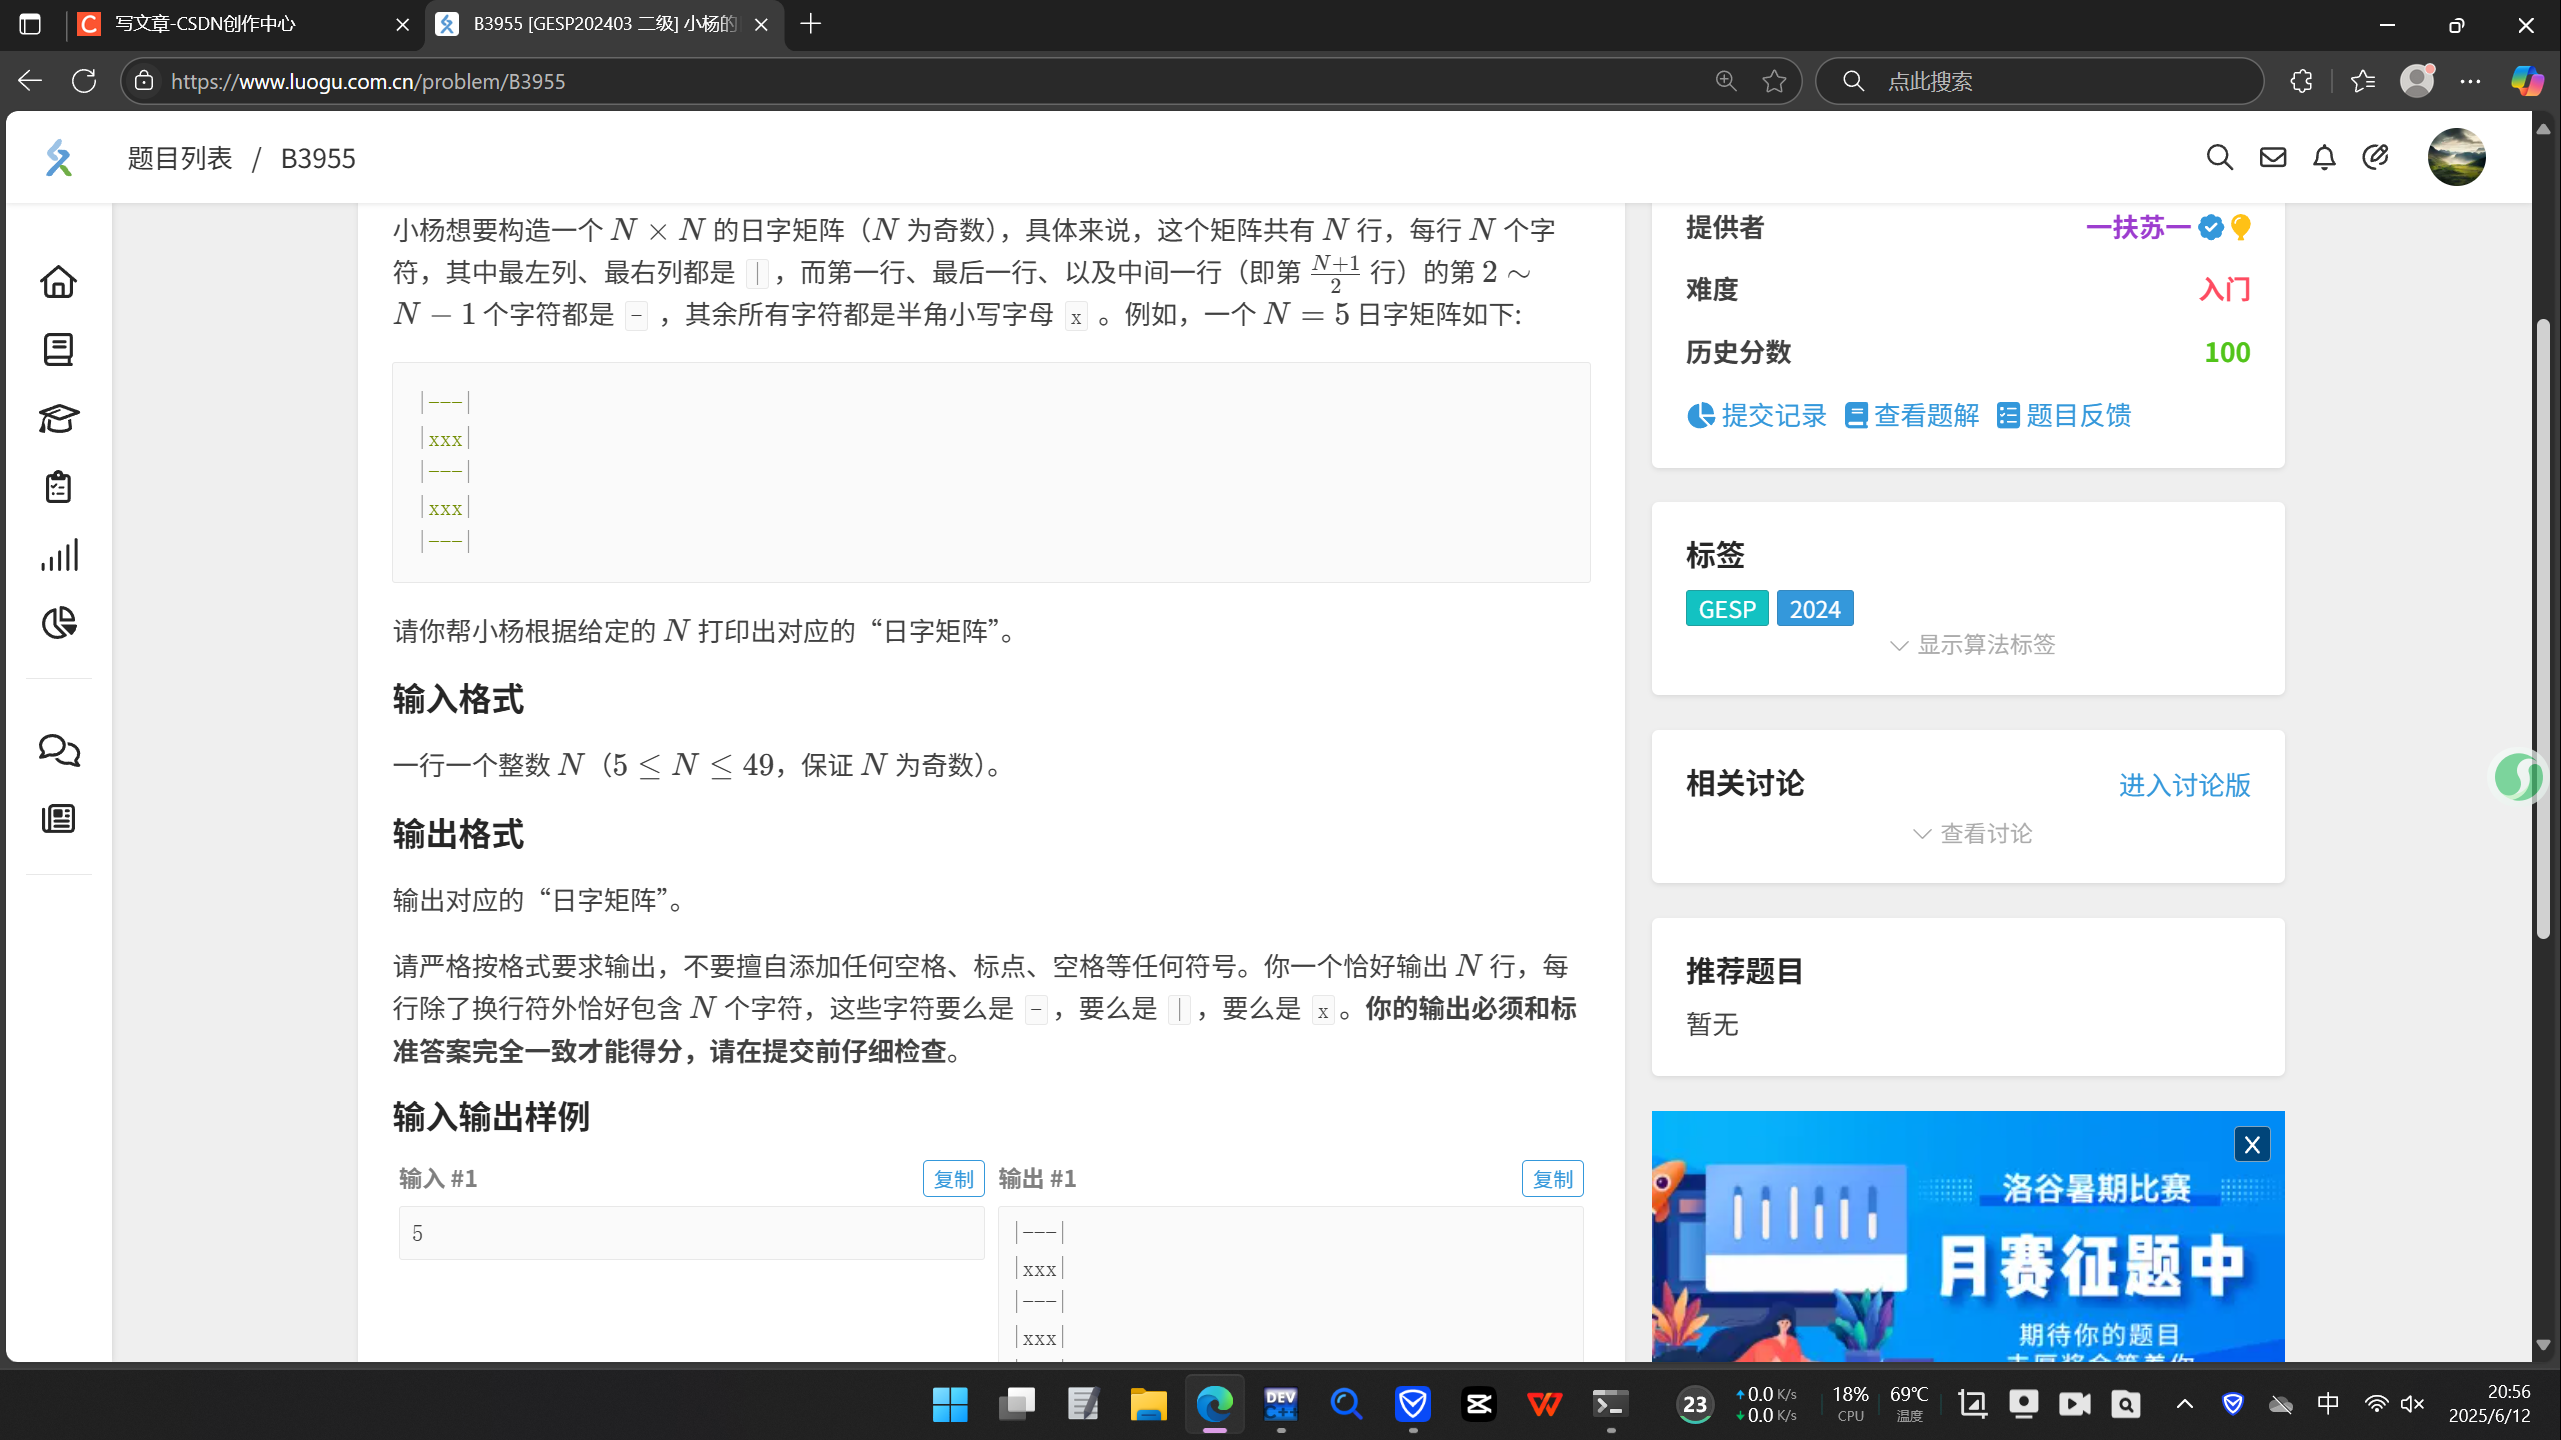2561x1440 pixels.
Task: Copy sample input #1 with 复制 button
Action: point(952,1179)
